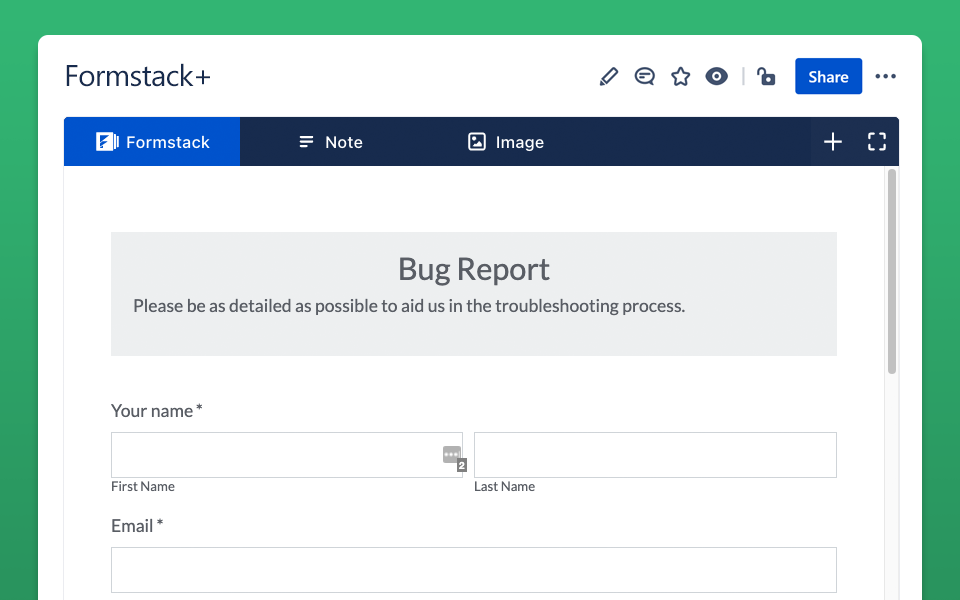Click the Last Name input field

coord(655,455)
